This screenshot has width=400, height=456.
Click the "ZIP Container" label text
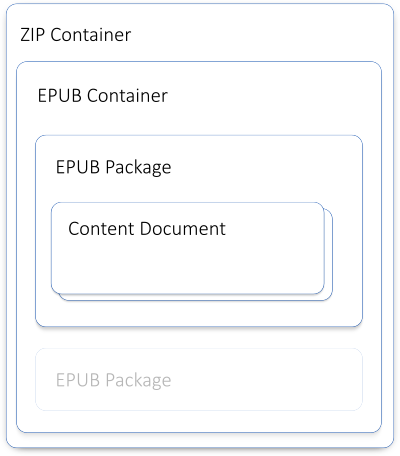pos(76,34)
